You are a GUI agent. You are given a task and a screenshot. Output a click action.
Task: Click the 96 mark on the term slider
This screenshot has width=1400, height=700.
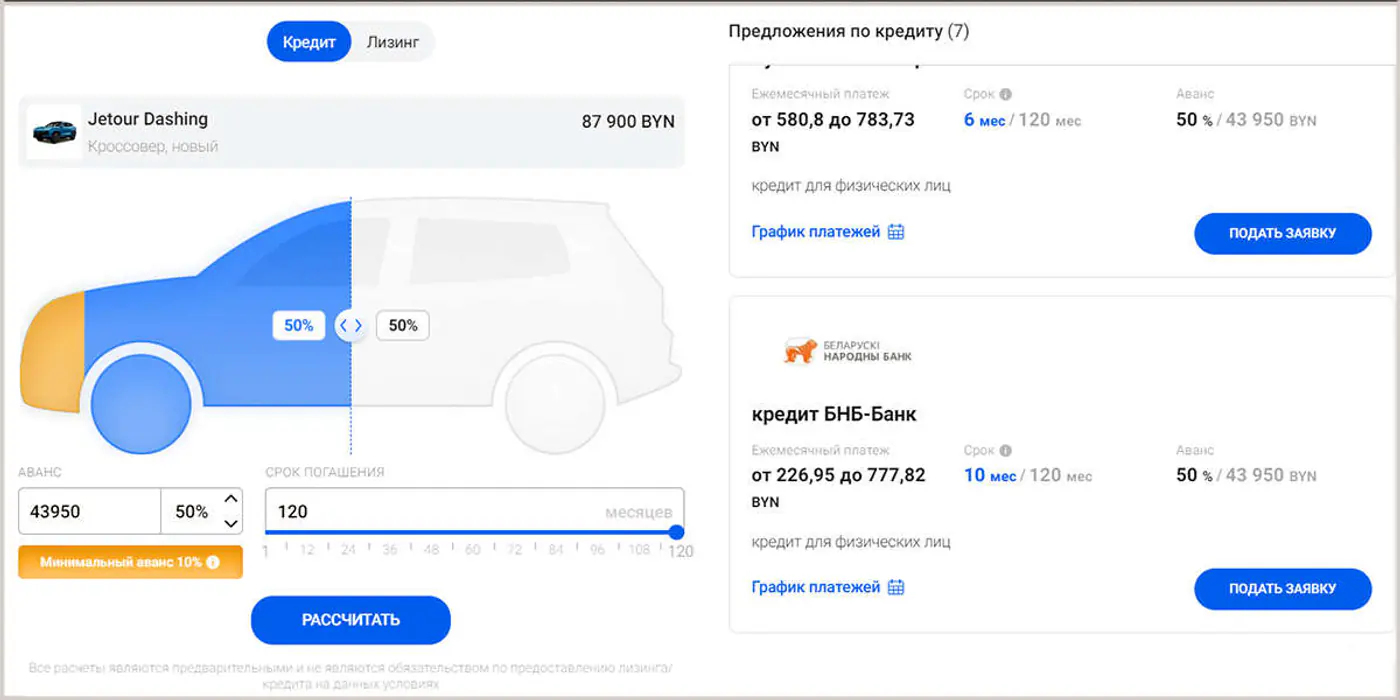click(x=597, y=550)
